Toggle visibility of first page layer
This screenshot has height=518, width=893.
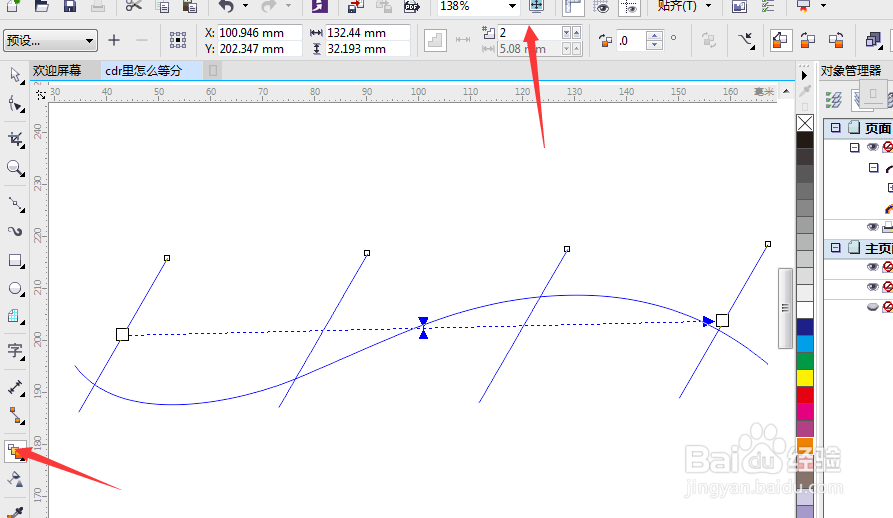[x=872, y=147]
